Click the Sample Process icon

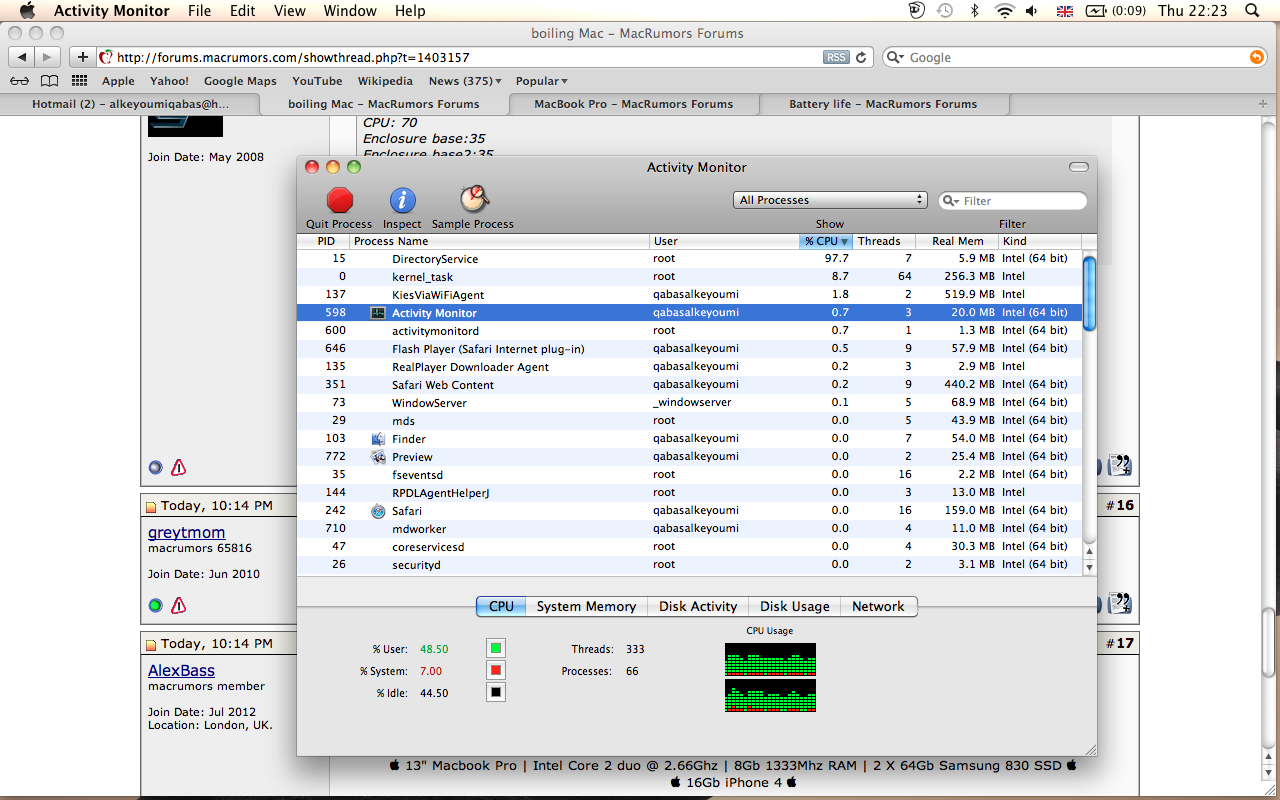tap(473, 200)
